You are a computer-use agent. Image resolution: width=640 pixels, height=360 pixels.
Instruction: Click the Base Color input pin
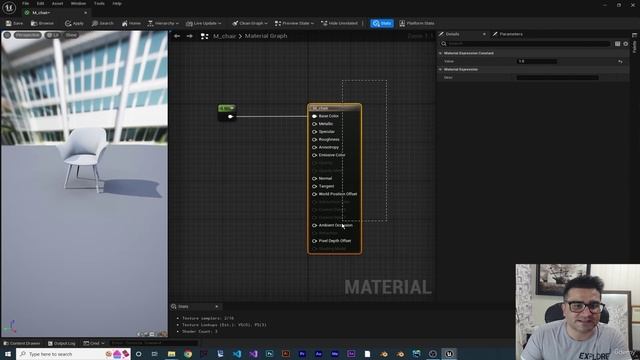pyautogui.click(x=315, y=116)
